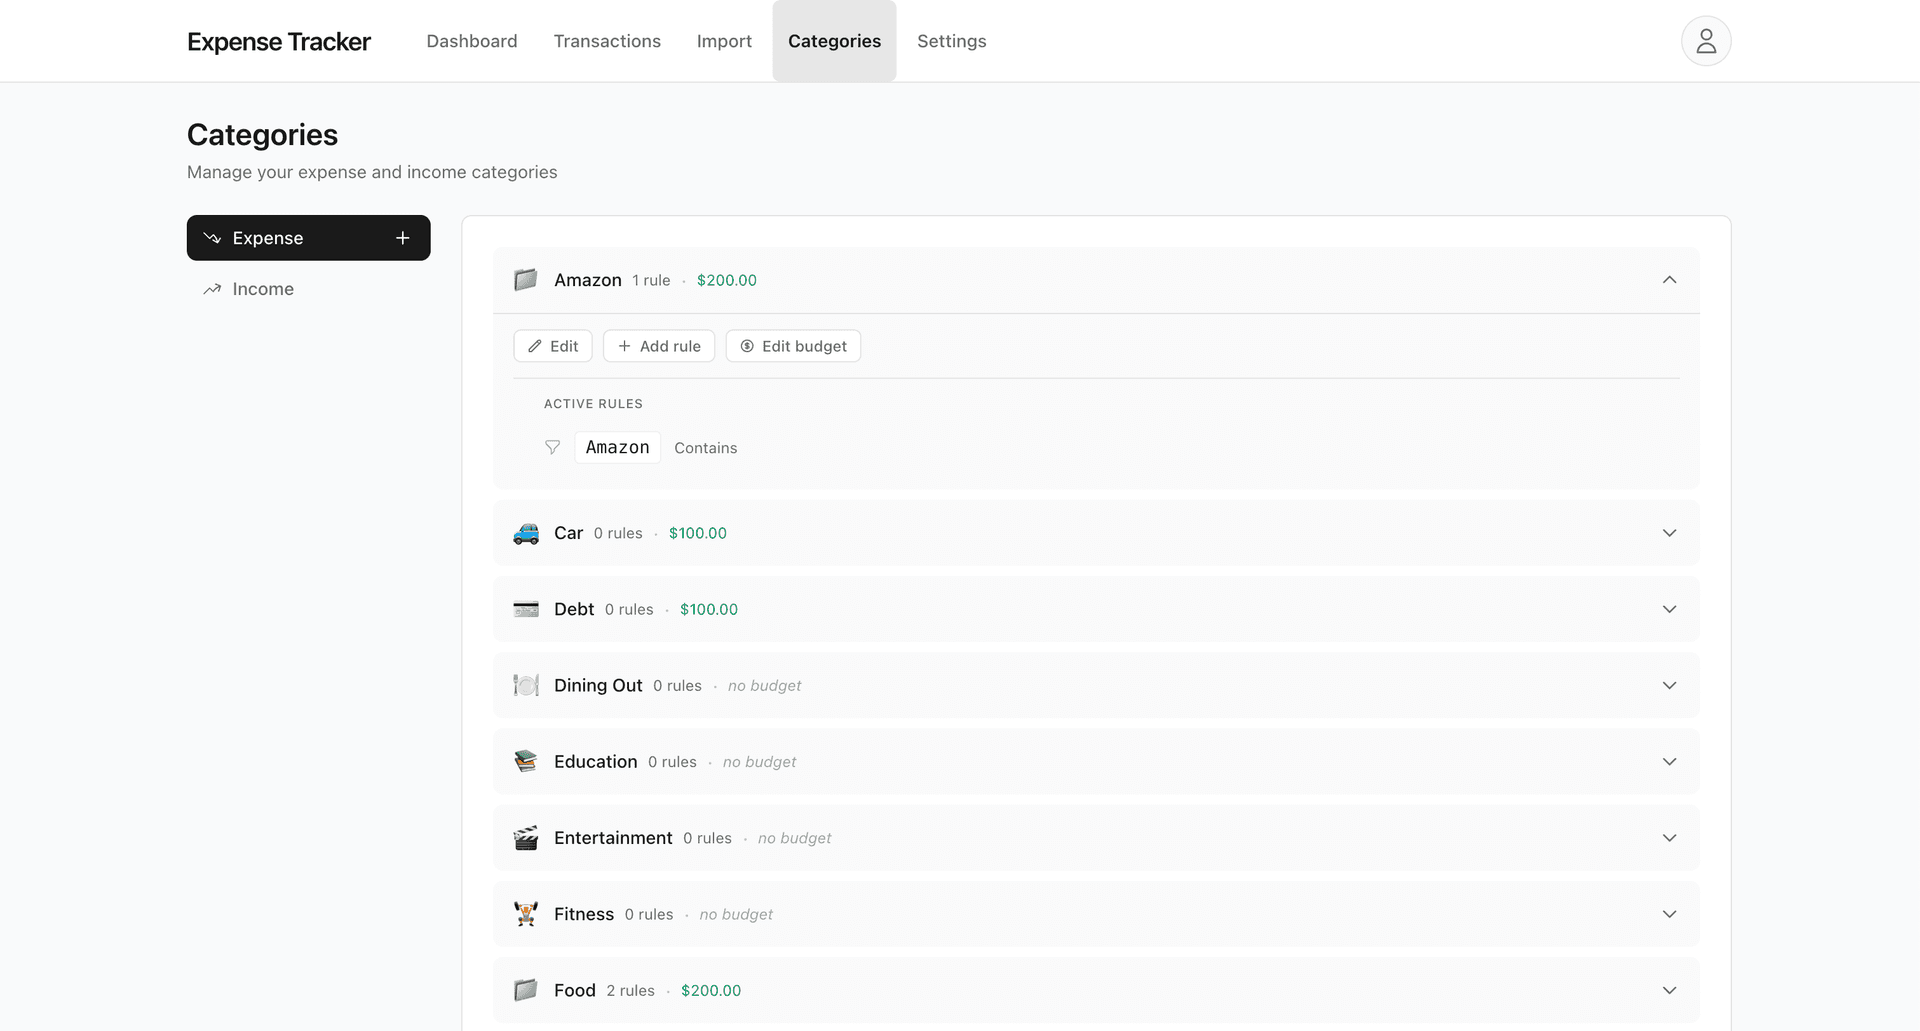The height and width of the screenshot is (1031, 1920).
Task: Click the user profile avatar icon
Action: 1705,40
